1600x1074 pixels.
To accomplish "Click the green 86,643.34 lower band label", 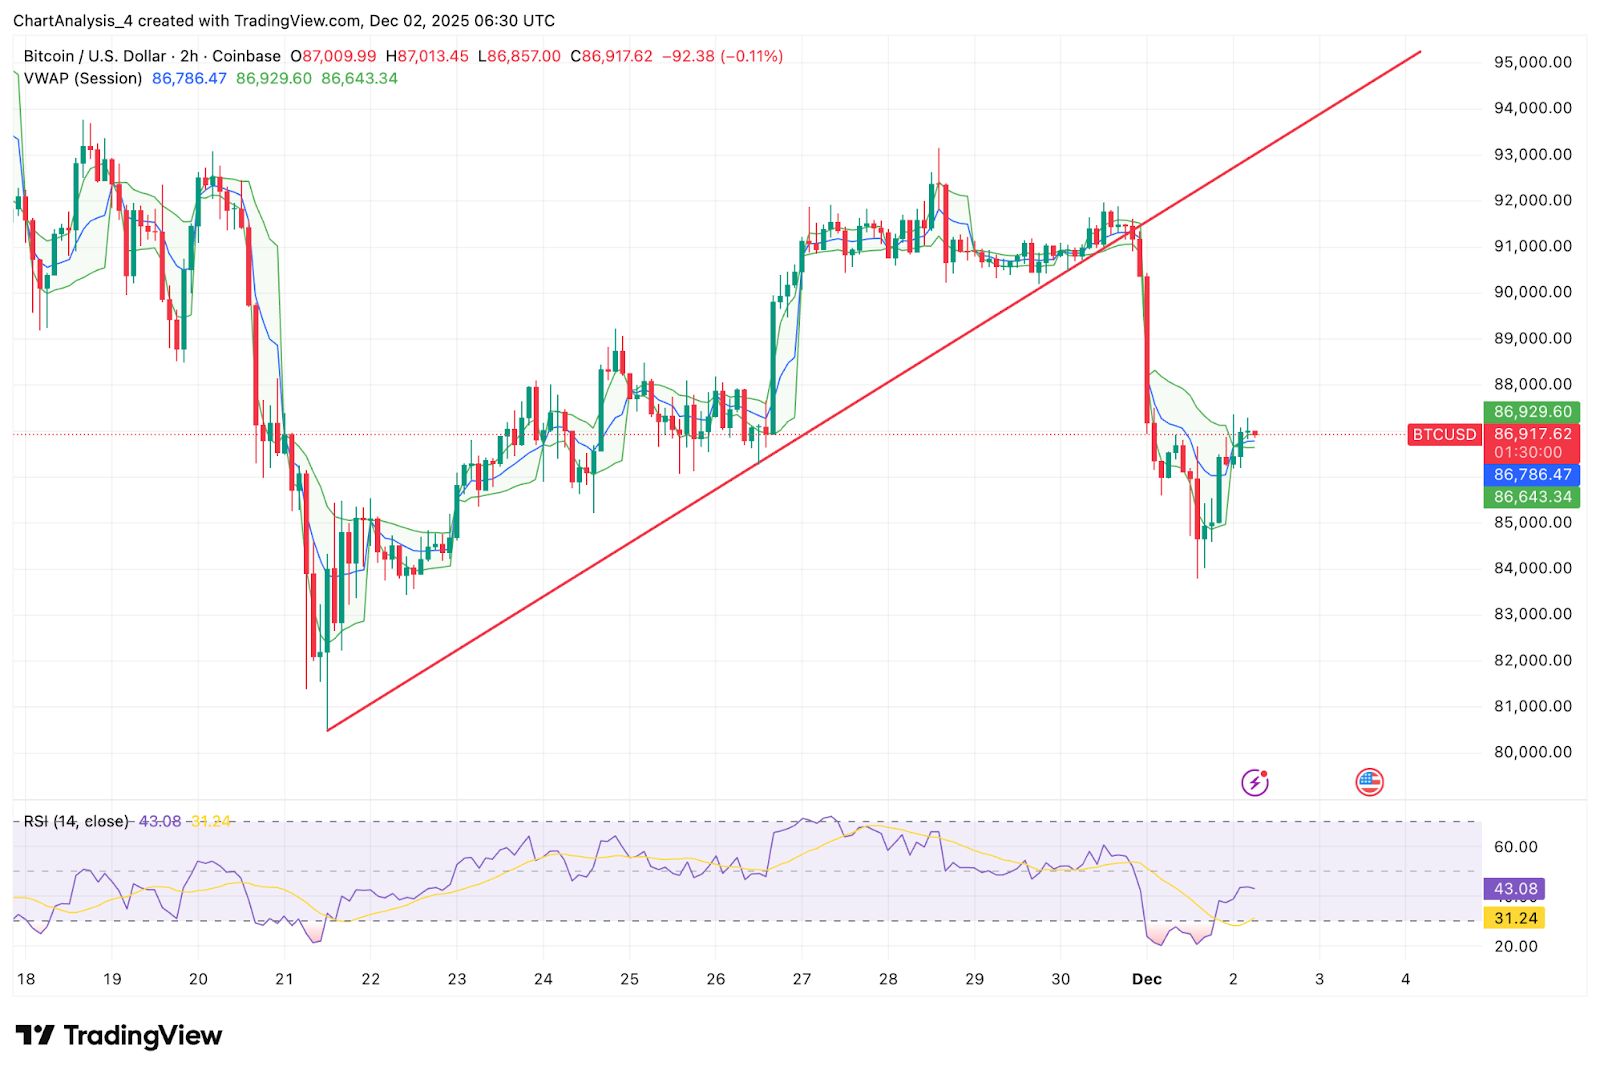I will tap(1530, 495).
